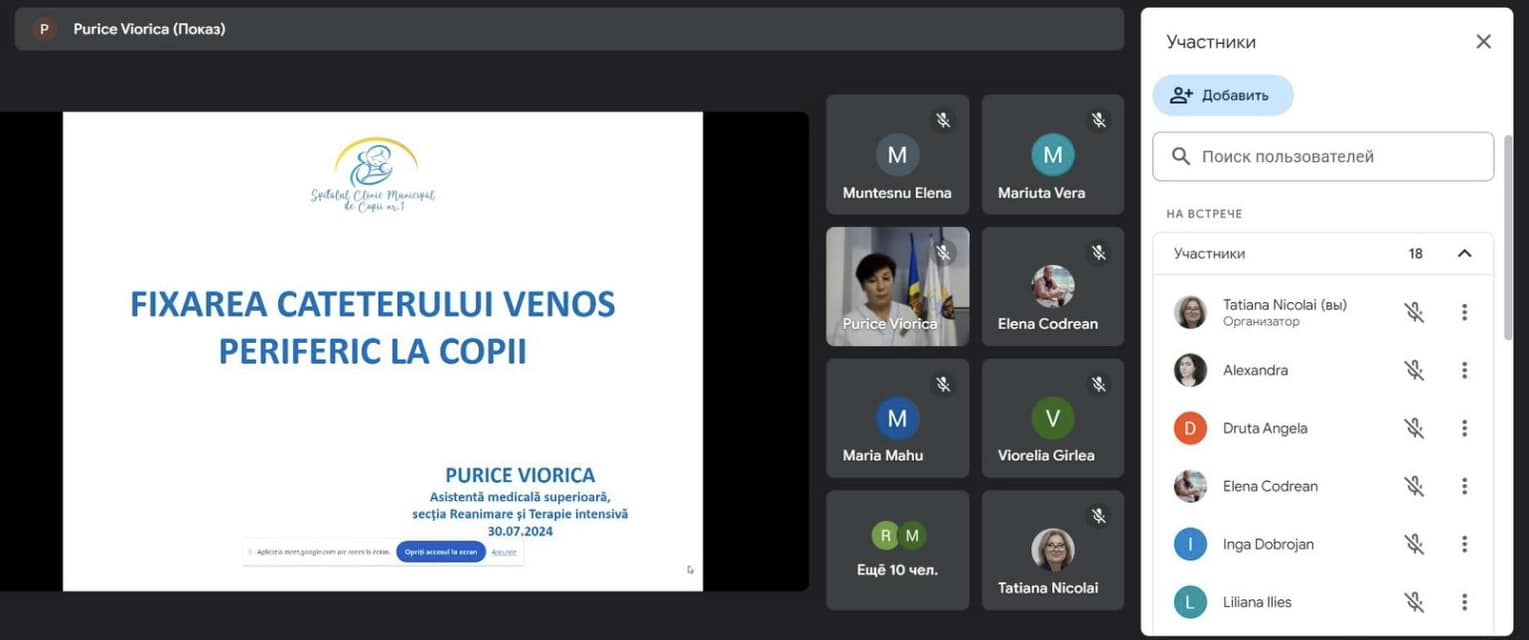Click muted mic icon on Mariuta Vera tile
This screenshot has height=640, width=1529.
point(1098,120)
